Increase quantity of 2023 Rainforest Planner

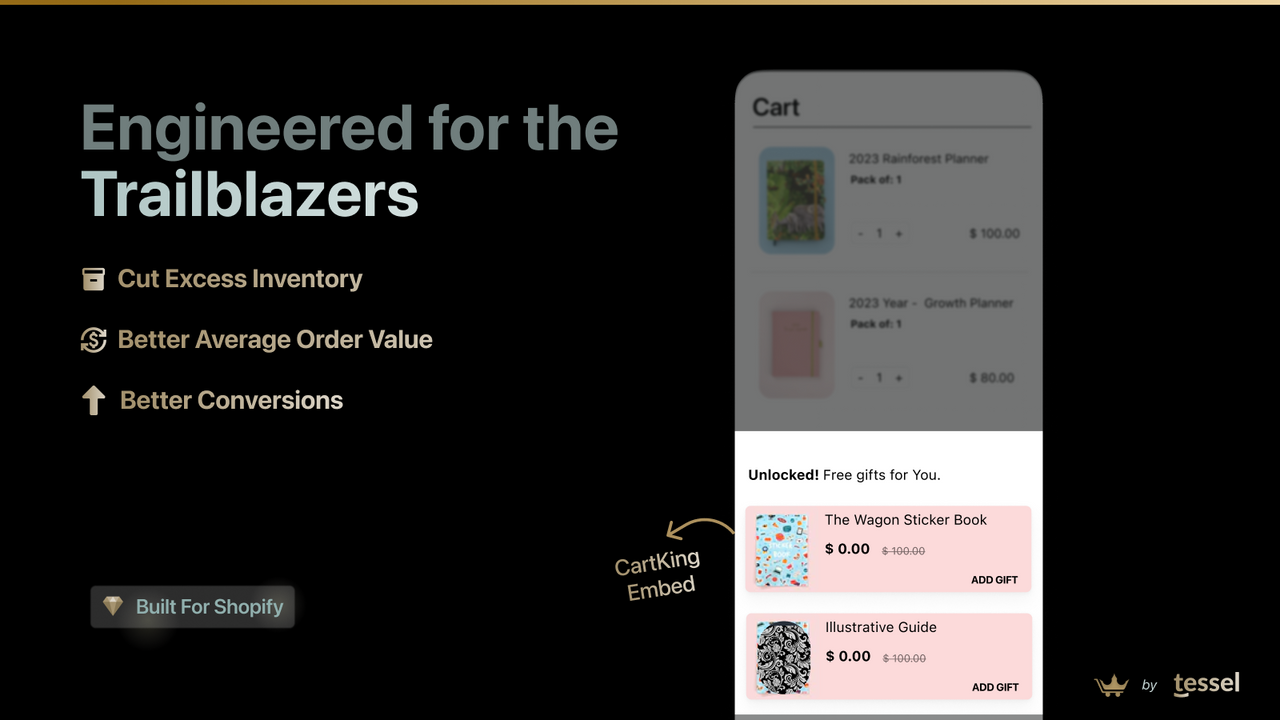pos(898,234)
